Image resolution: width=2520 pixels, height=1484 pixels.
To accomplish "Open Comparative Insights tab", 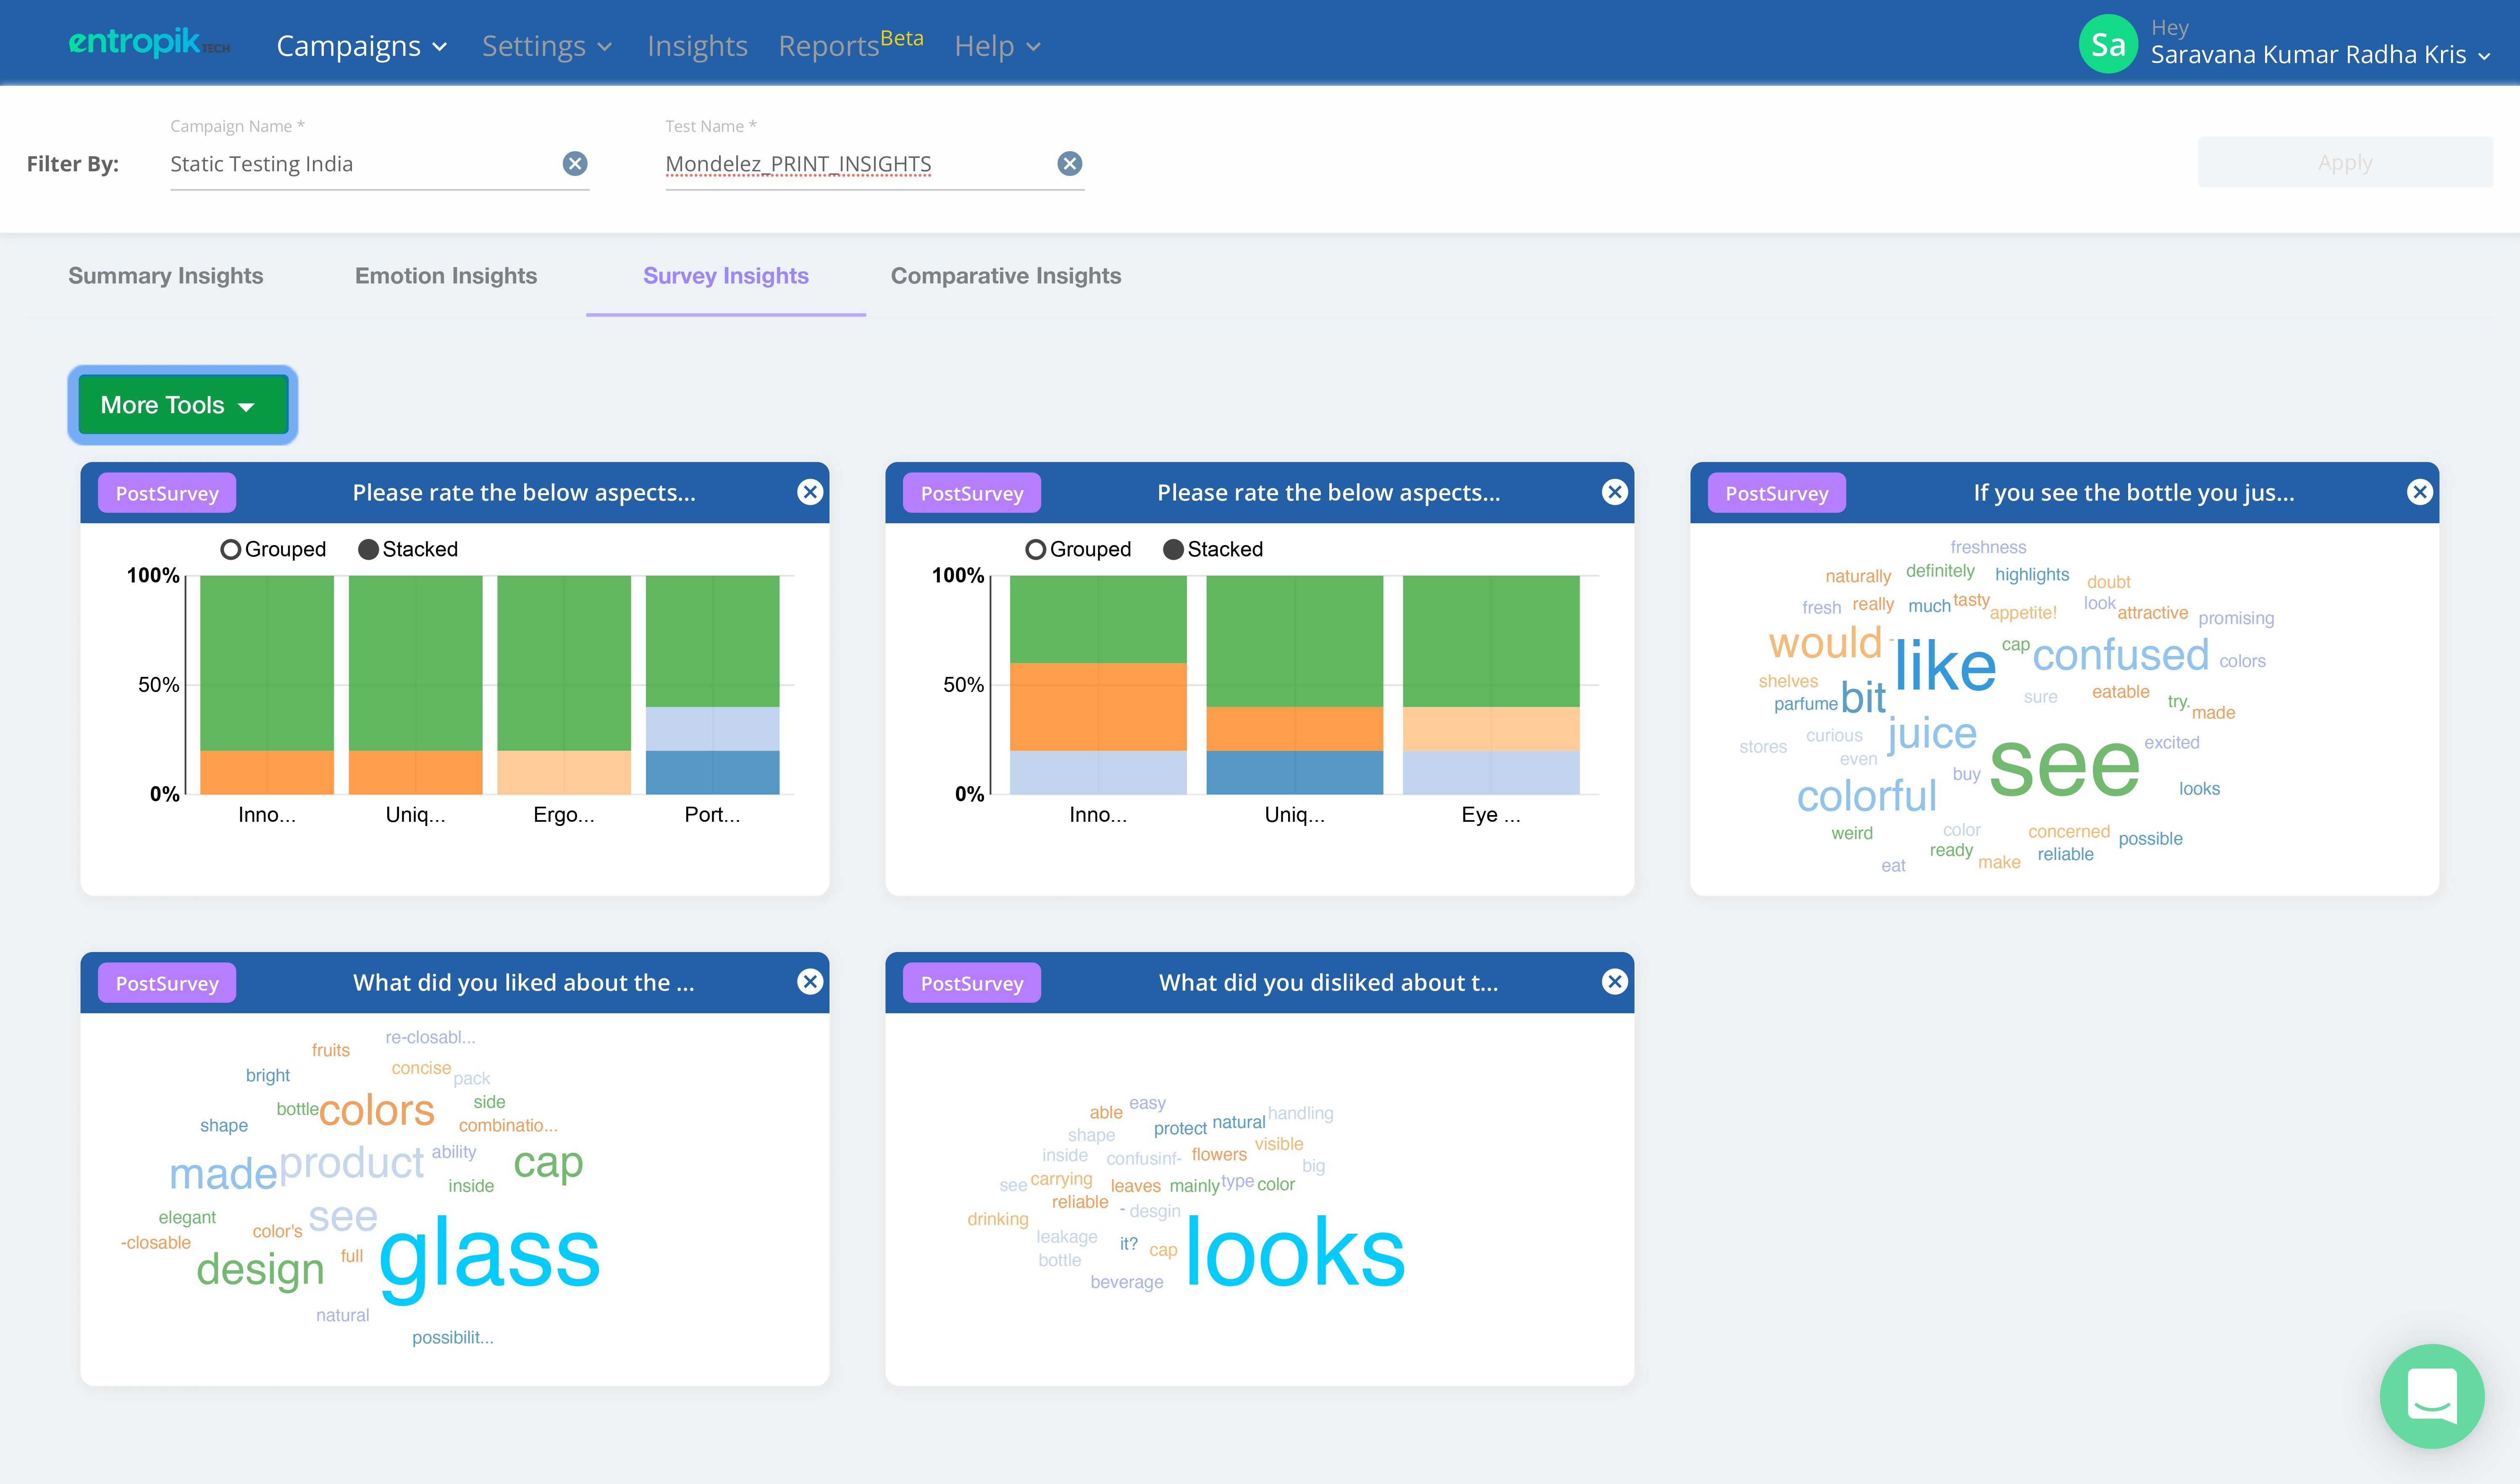I will (x=1006, y=276).
